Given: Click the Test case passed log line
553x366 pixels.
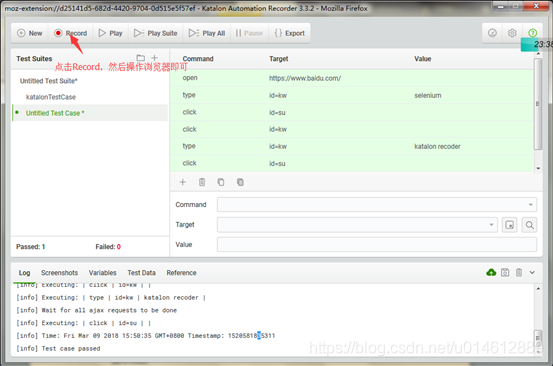Looking at the screenshot, I should 58,348.
